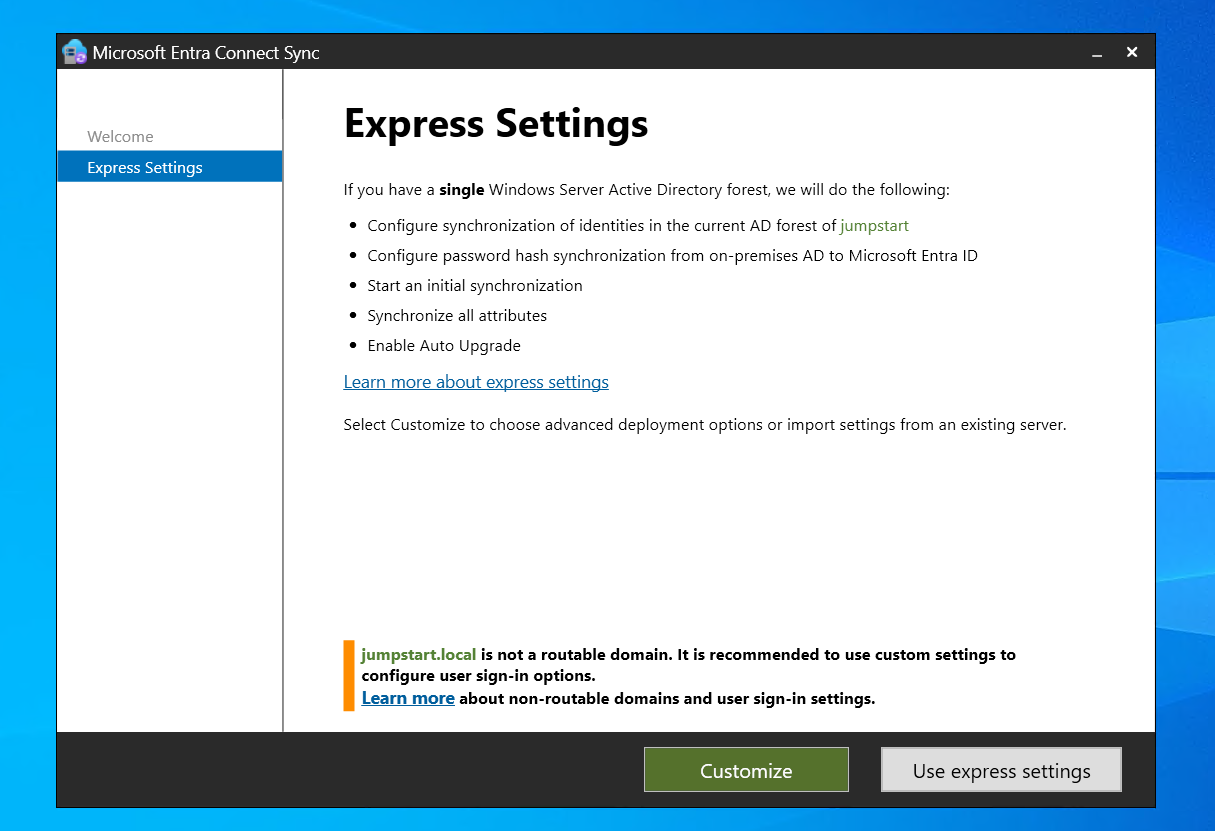Minimize the Entra Connect Sync window
The width and height of the screenshot is (1215, 831).
1097,53
